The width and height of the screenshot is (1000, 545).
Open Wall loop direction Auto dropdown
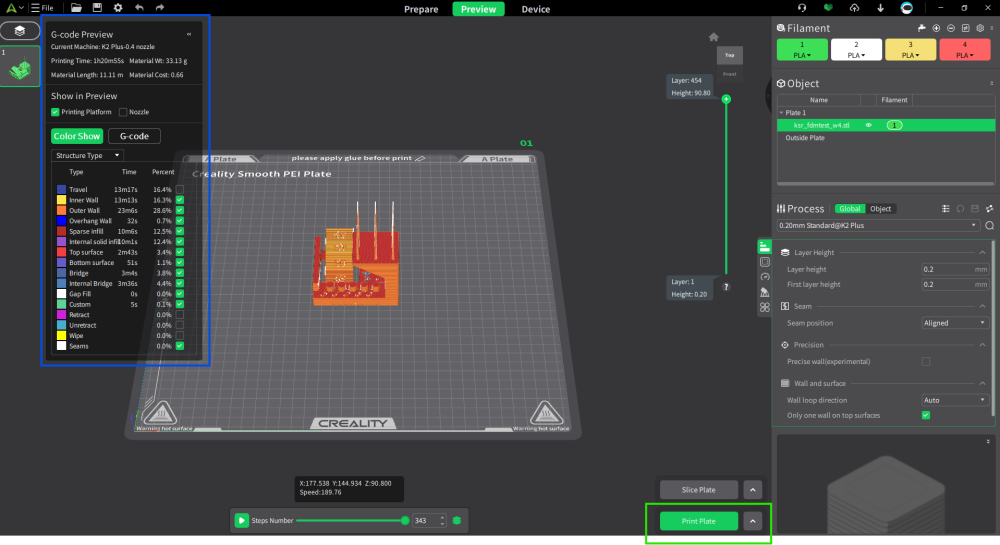[954, 400]
